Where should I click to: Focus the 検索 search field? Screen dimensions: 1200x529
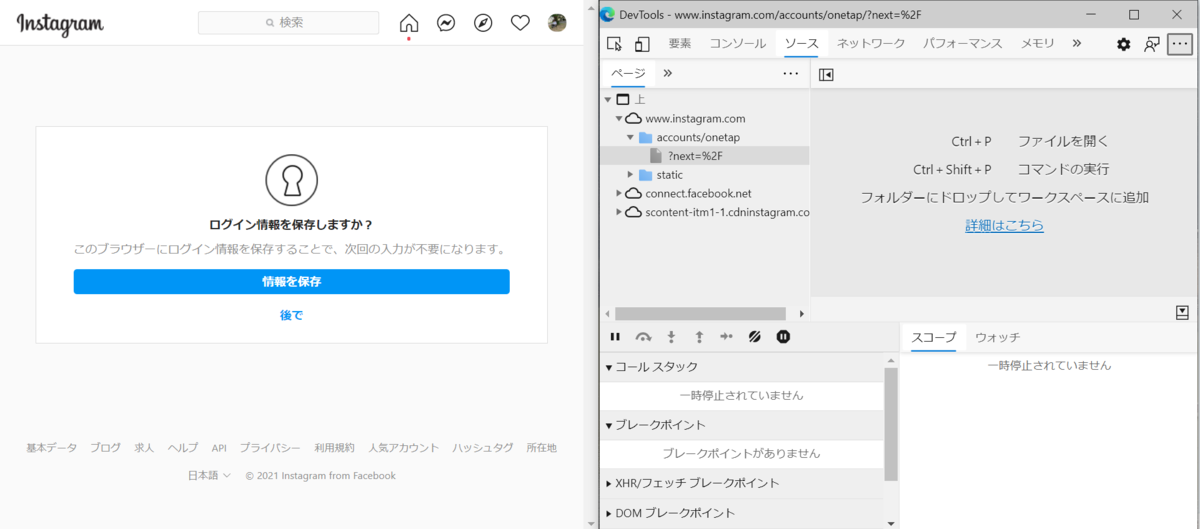coord(288,22)
